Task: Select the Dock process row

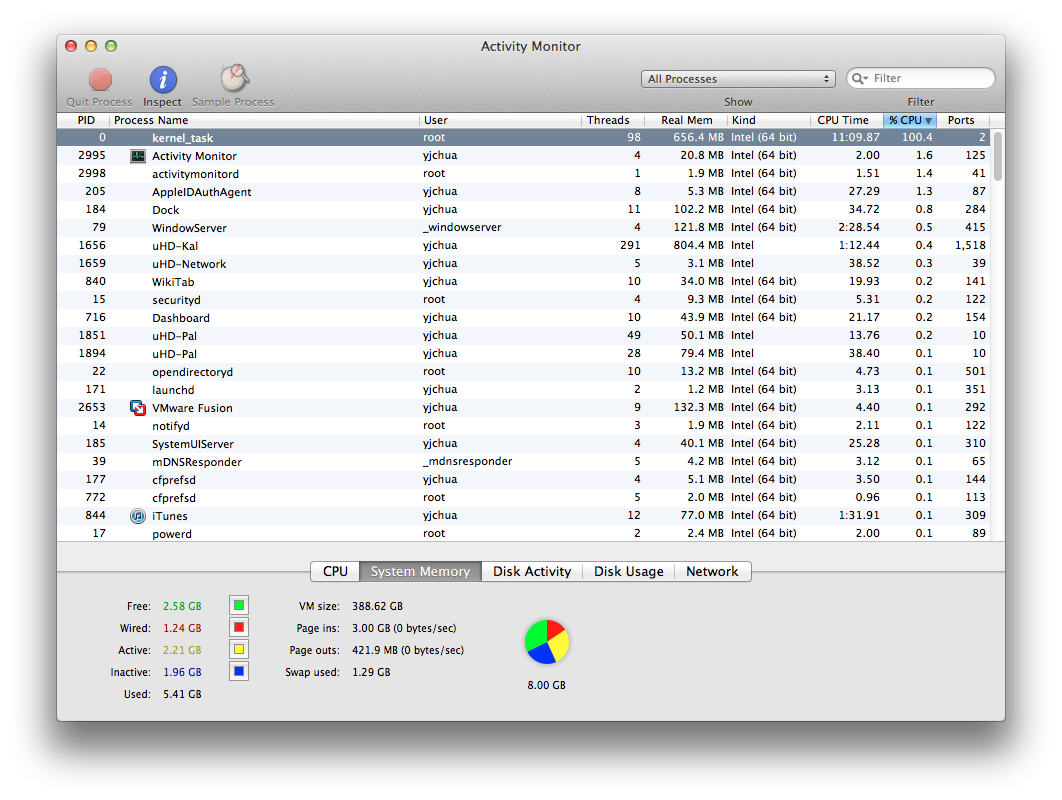Action: pyautogui.click(x=524, y=210)
